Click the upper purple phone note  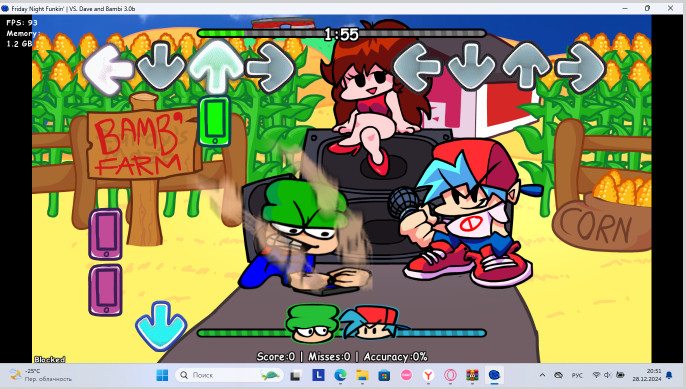click(x=105, y=234)
